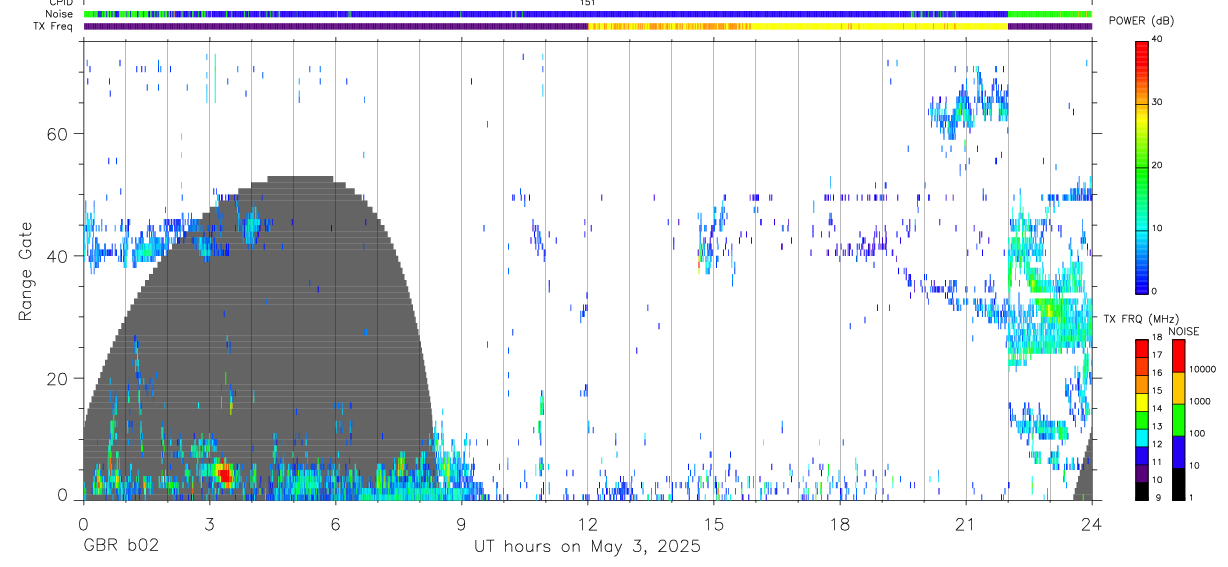This screenshot has height=567, width=1228.
Task: Click the '10000' tick on the NOISE scale
Action: click(x=1204, y=369)
